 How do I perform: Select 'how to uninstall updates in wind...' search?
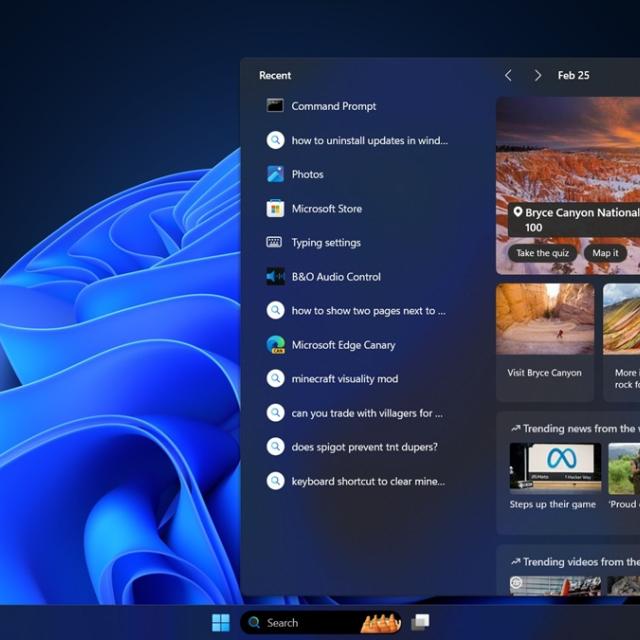pos(369,140)
